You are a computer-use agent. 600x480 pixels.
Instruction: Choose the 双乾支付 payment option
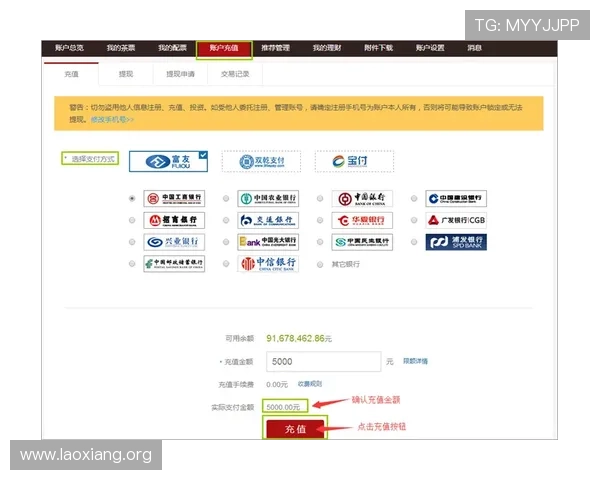point(262,161)
